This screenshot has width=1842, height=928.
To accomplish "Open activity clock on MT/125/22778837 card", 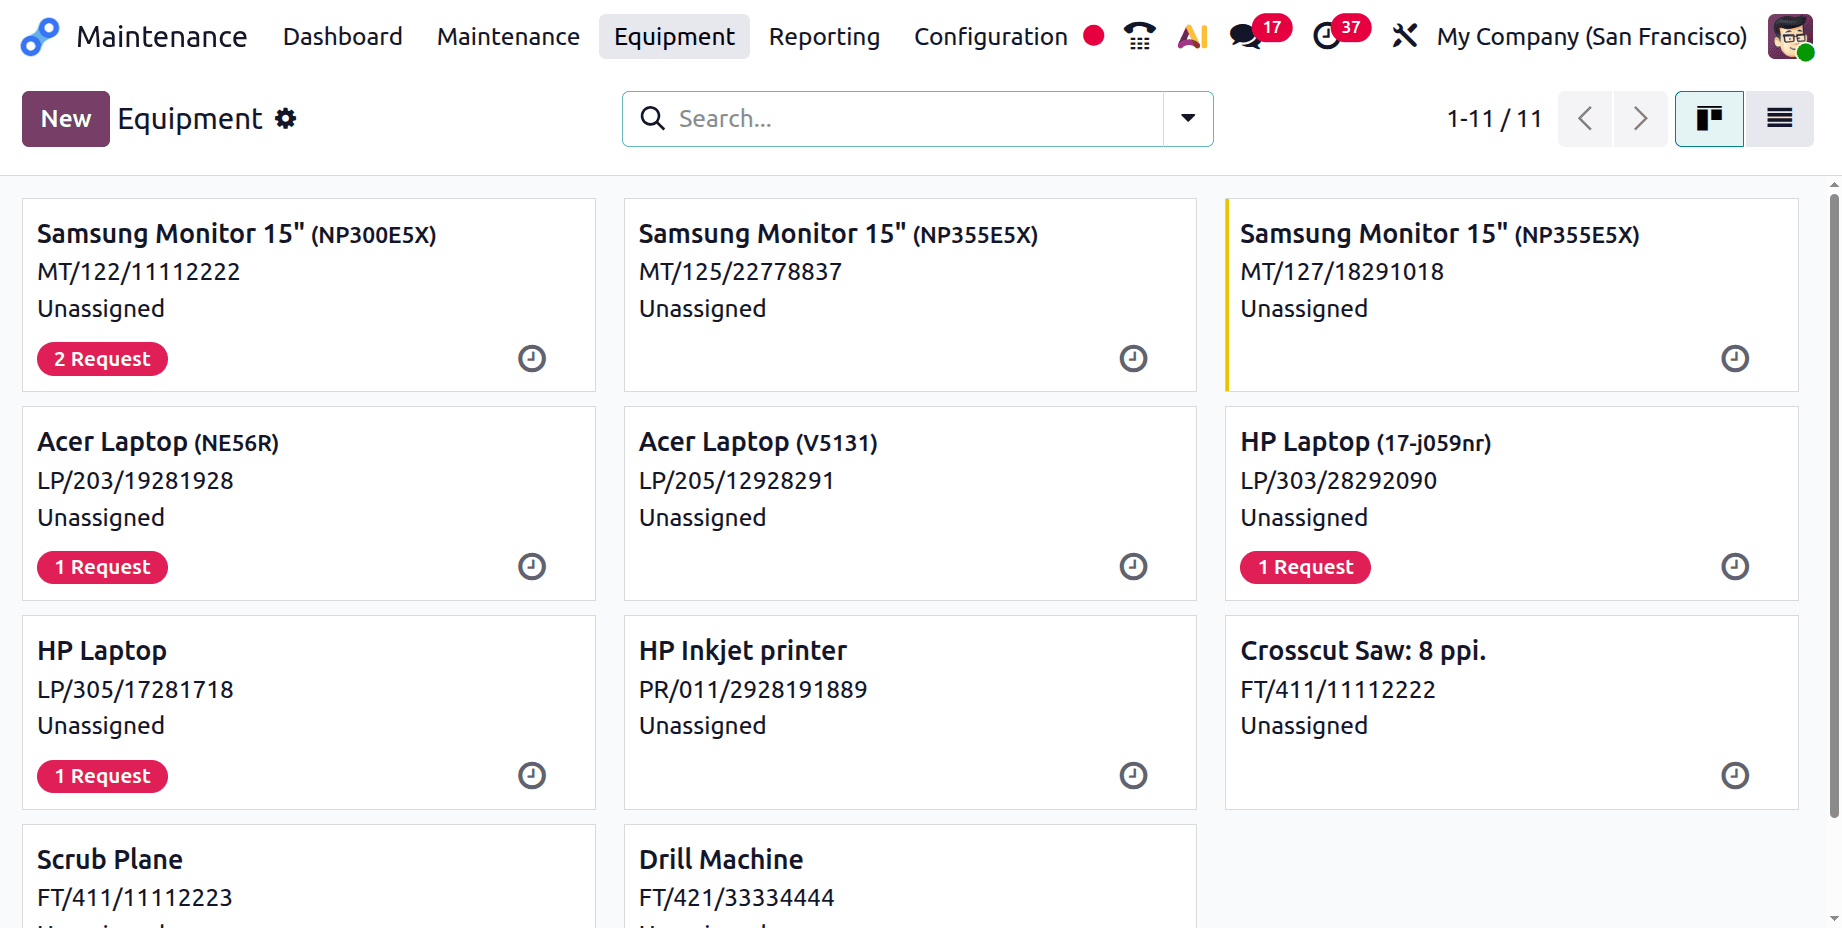I will tap(1133, 358).
